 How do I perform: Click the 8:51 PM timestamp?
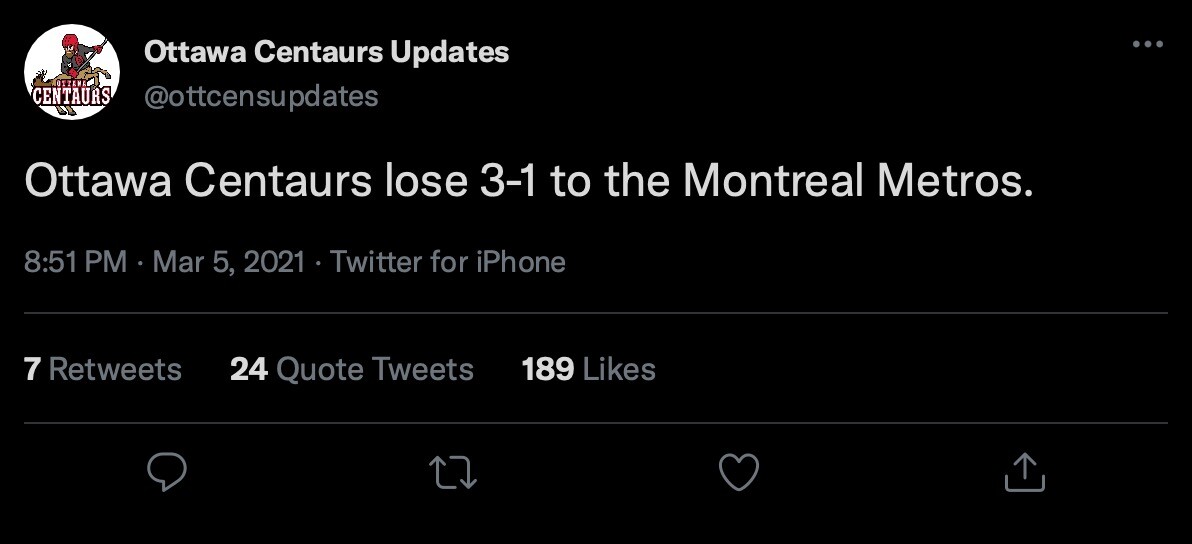point(75,262)
